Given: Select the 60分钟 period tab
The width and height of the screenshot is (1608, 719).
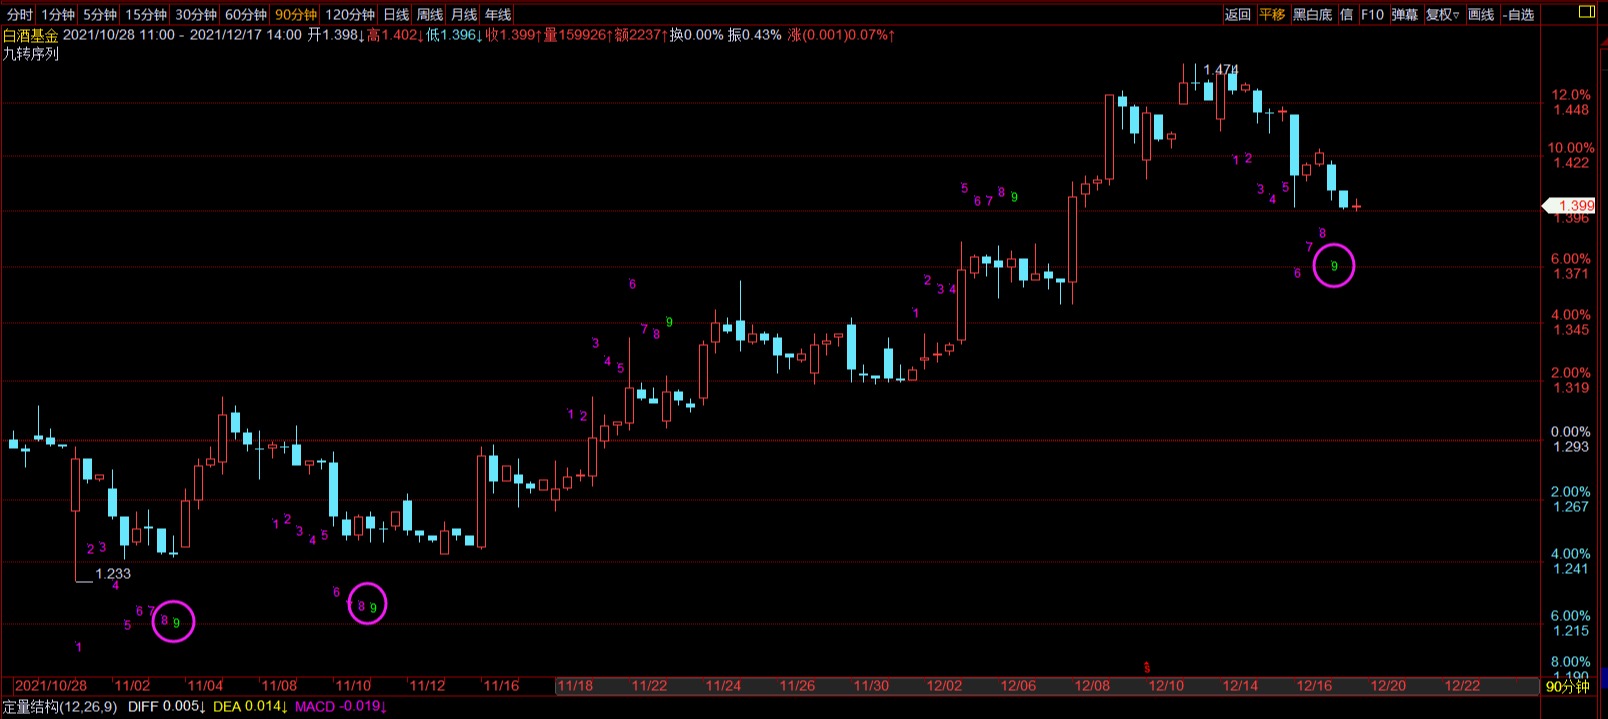Looking at the screenshot, I should tap(246, 15).
